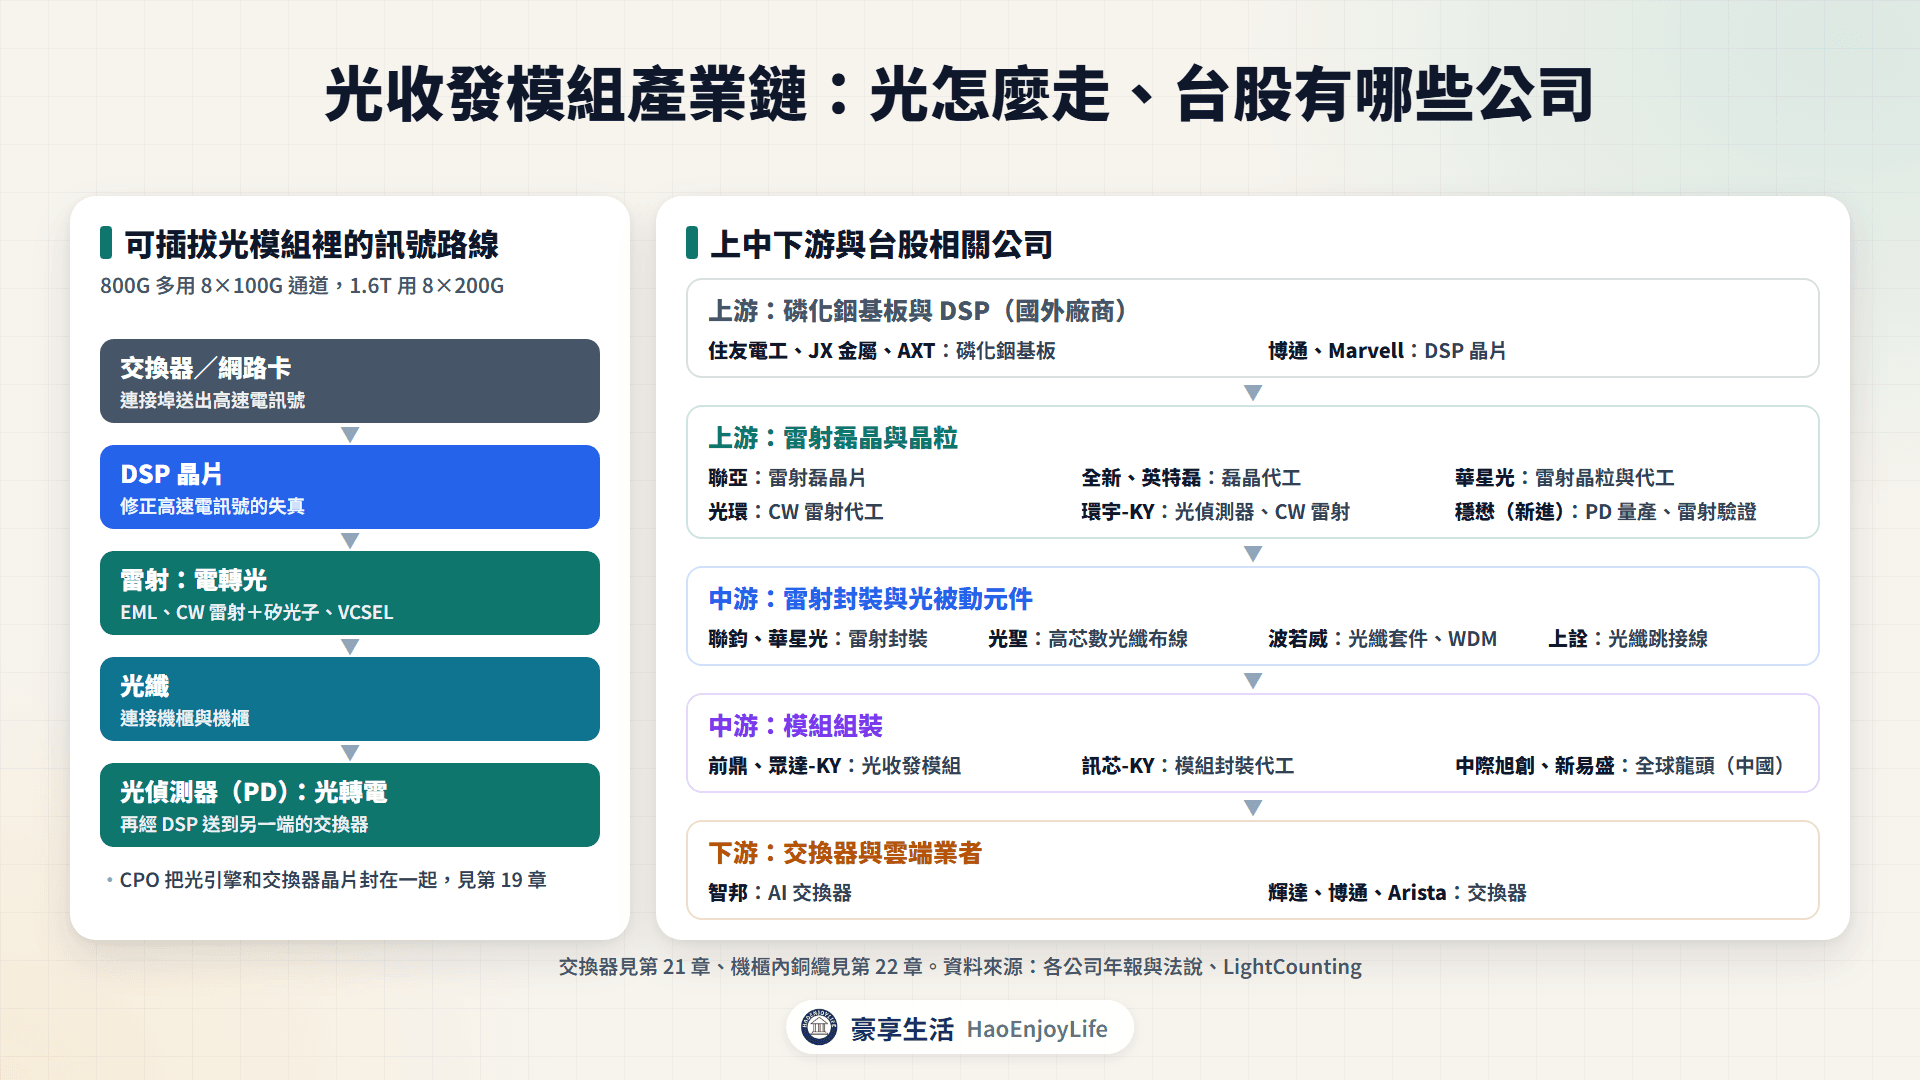This screenshot has width=1920, height=1080.
Task: Select text 中際旭創、新易盛：全球龍頭
Action: click(1621, 766)
